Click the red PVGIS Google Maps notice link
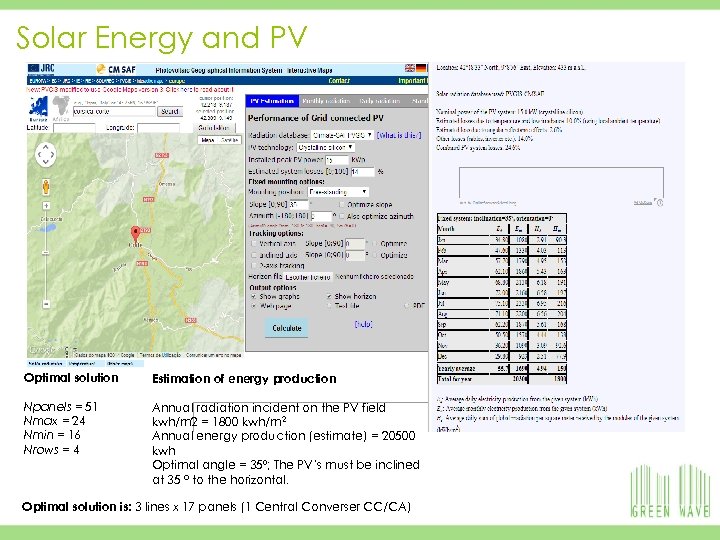Screen dimensions: 720x540 [x=130, y=90]
